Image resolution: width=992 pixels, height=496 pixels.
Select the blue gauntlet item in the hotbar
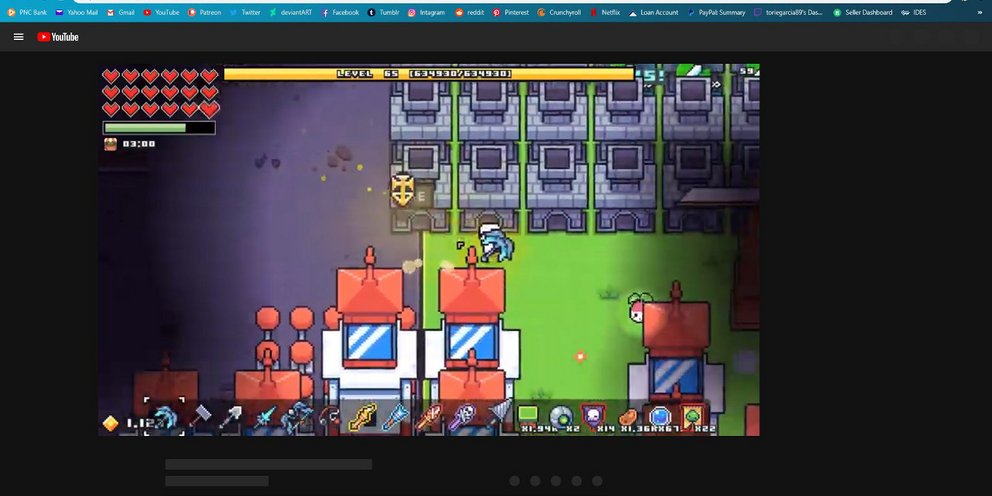[396, 416]
